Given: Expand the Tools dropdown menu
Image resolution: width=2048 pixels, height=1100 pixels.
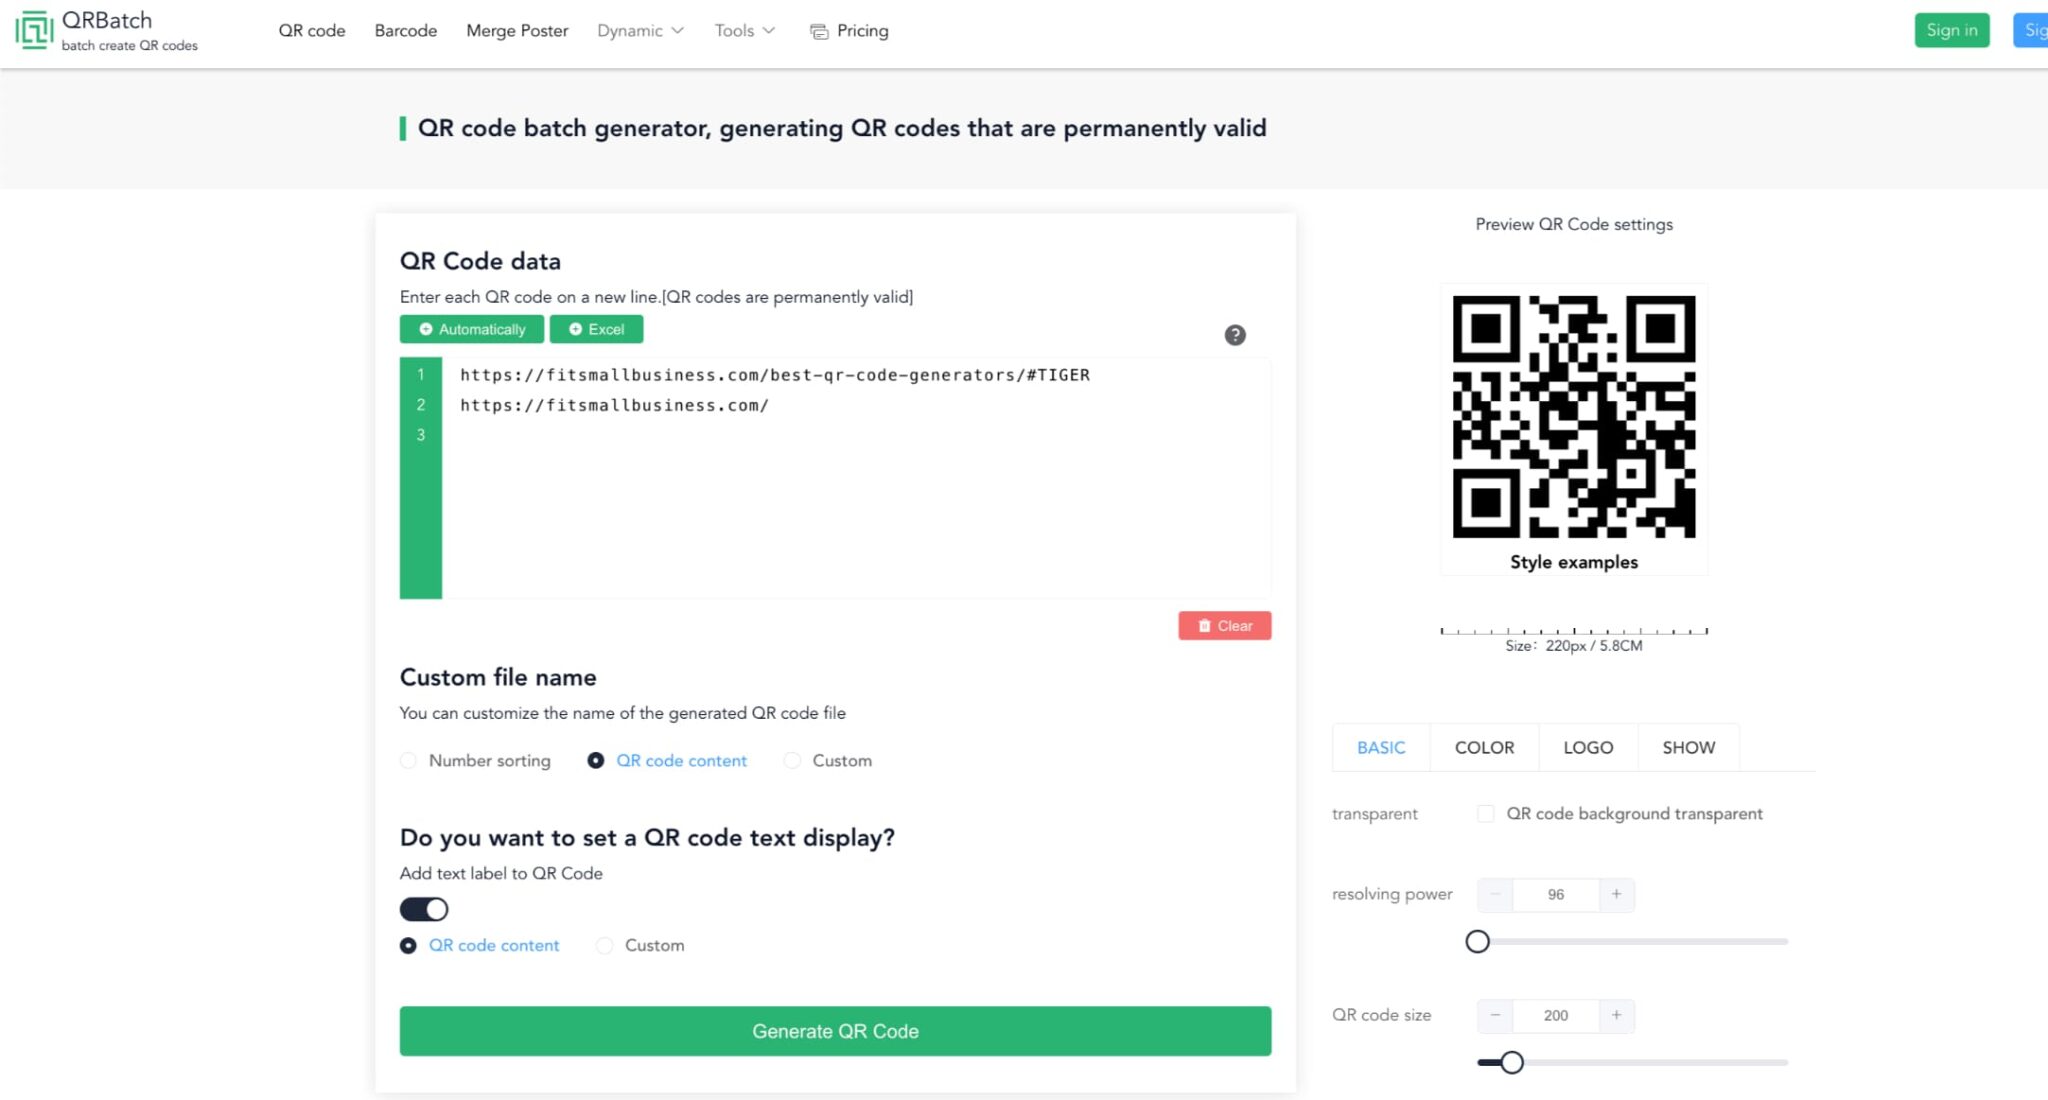Looking at the screenshot, I should tap(742, 31).
